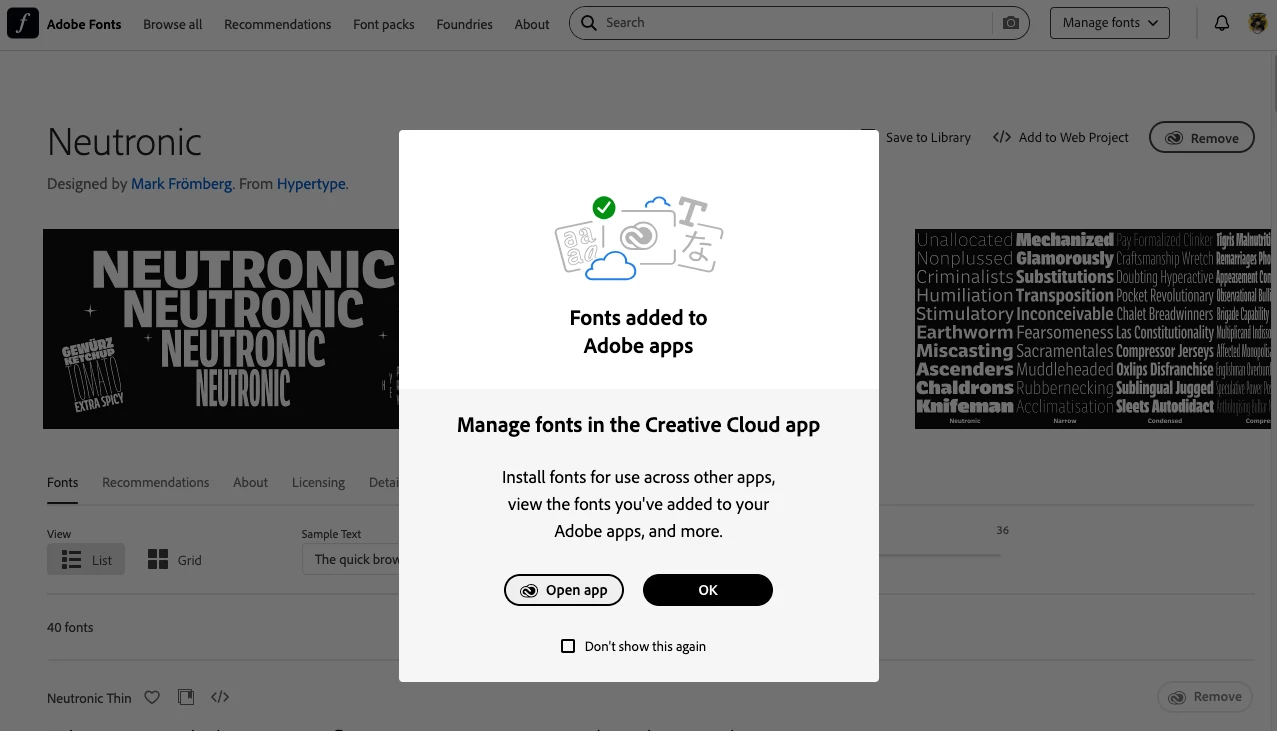Save Neutronic Thin to library icon
This screenshot has width=1277, height=731.
point(186,697)
